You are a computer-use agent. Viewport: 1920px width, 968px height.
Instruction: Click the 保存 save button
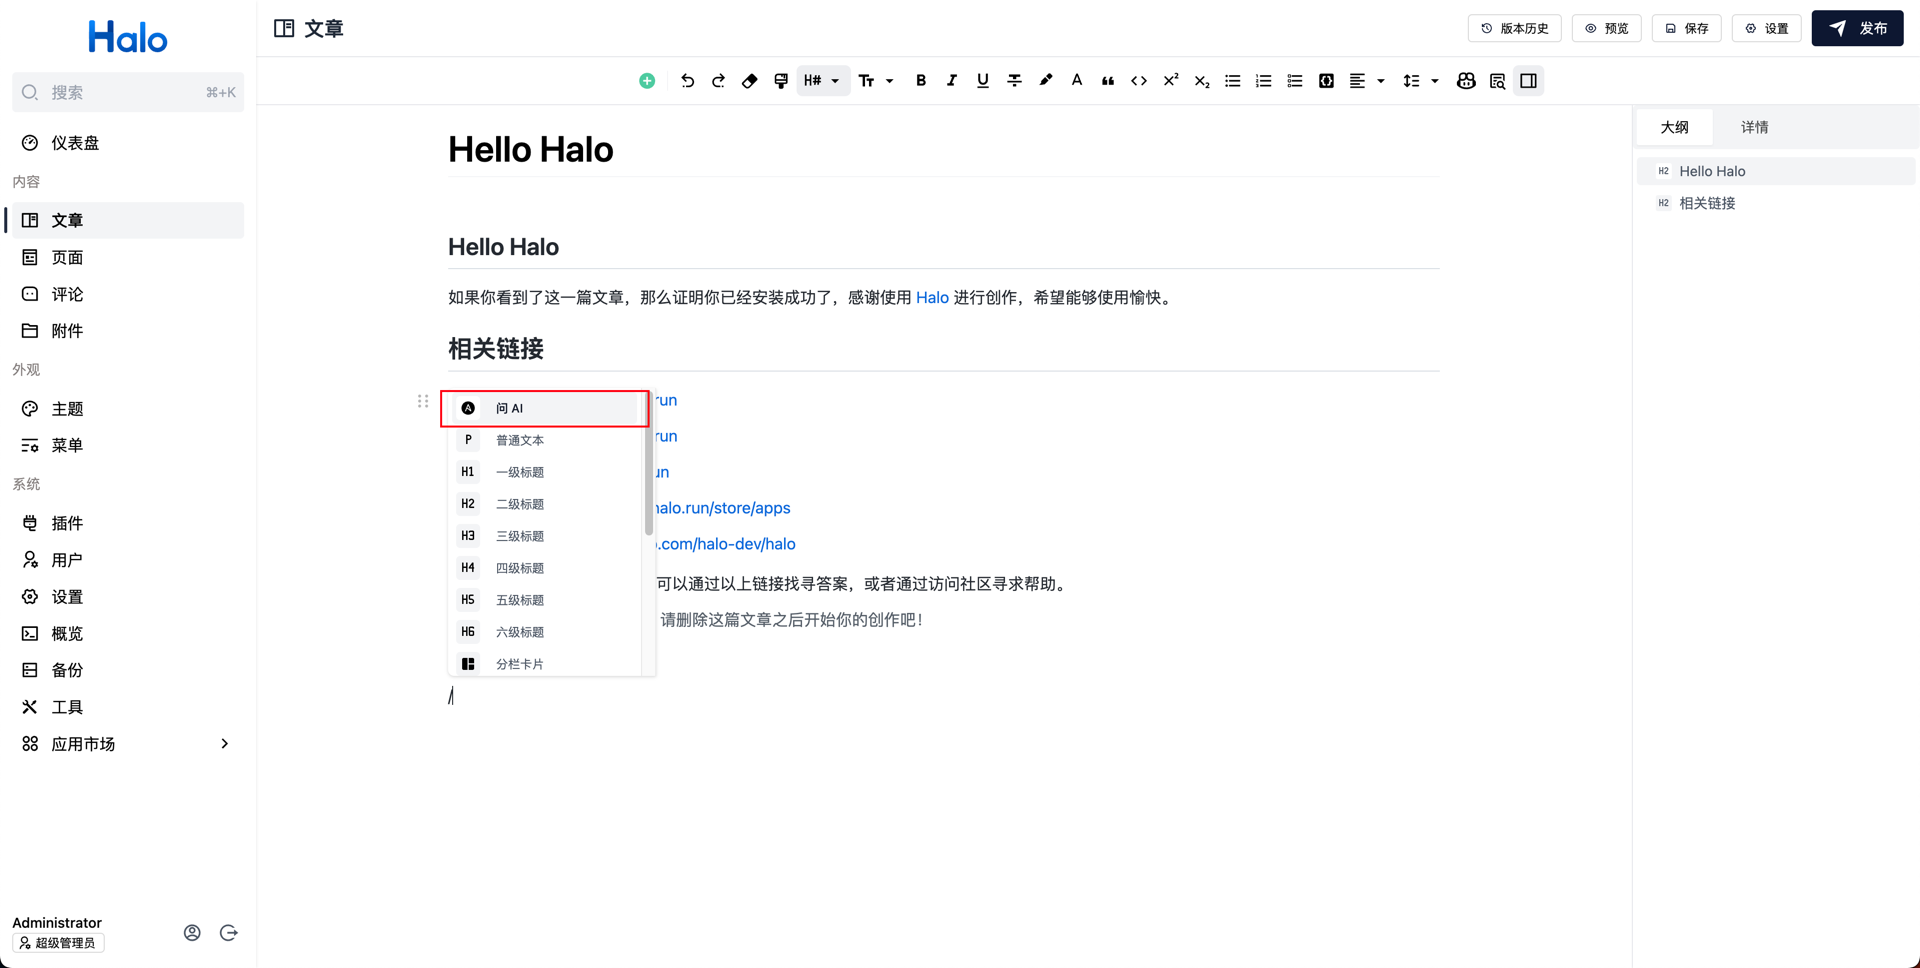click(1686, 28)
